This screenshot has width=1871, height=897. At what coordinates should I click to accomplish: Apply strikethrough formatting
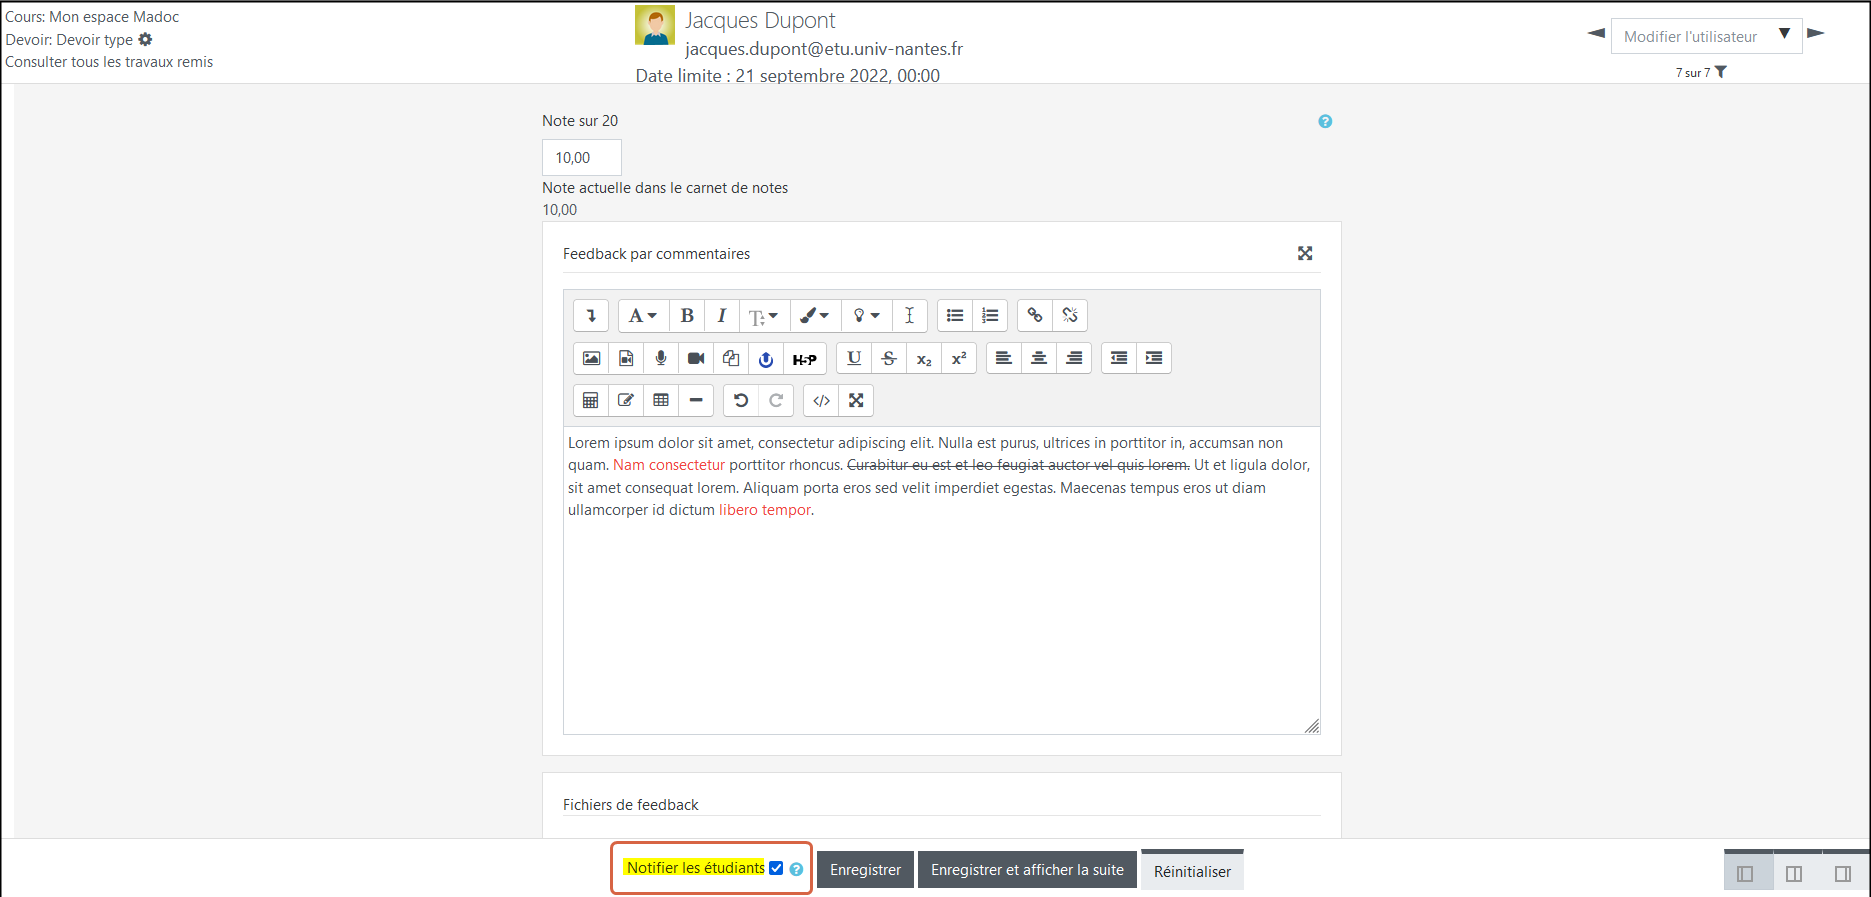tap(889, 358)
